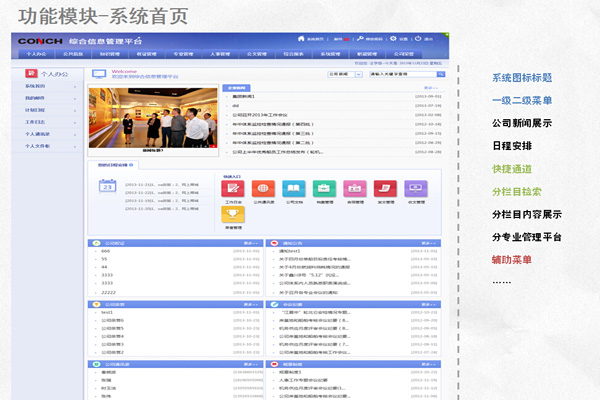Open notice entry 通知test1

pos(290,251)
